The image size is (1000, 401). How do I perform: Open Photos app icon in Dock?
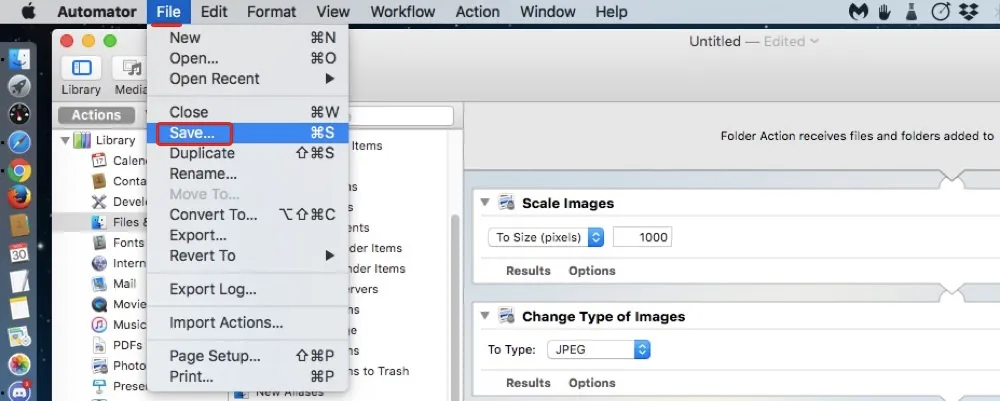[x=19, y=363]
